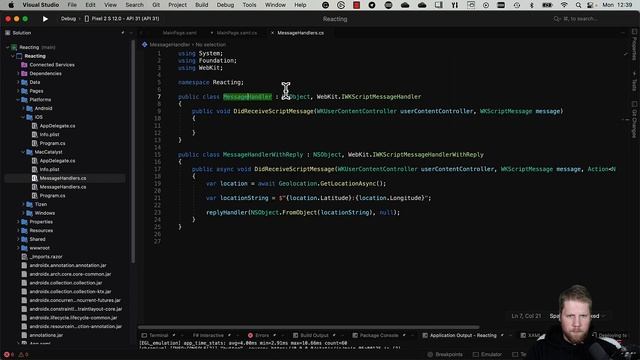640x360 pixels.
Task: Click the Reacting solution icon at tree root
Action: pyautogui.click(x=14, y=47)
